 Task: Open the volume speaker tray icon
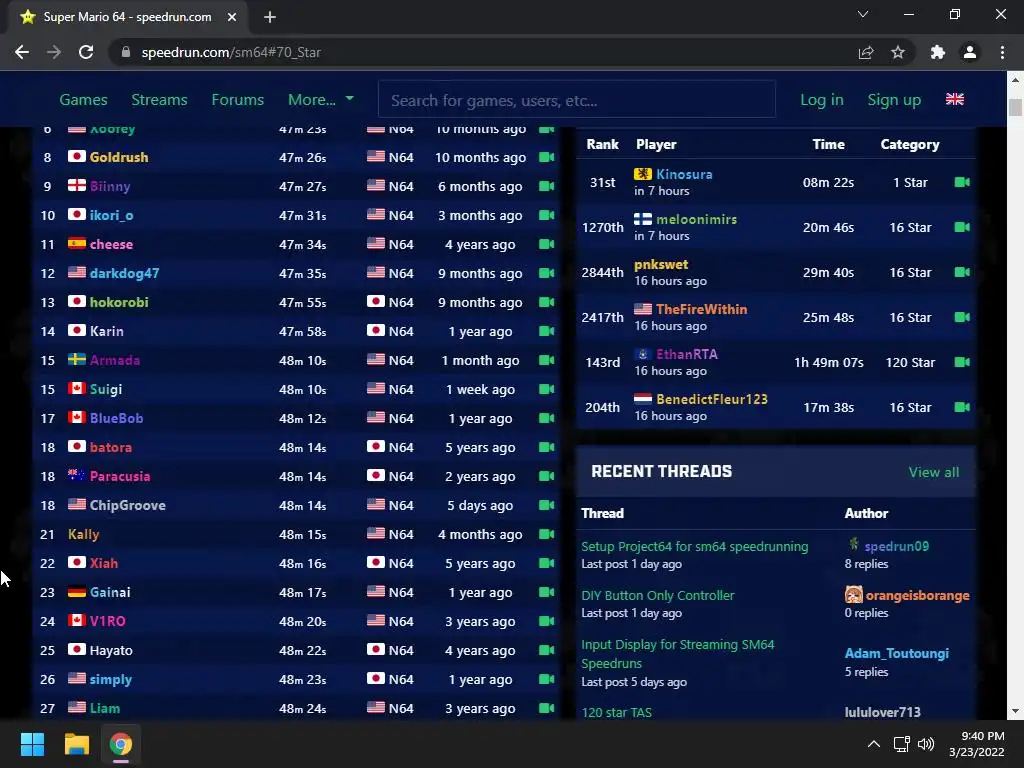click(926, 744)
